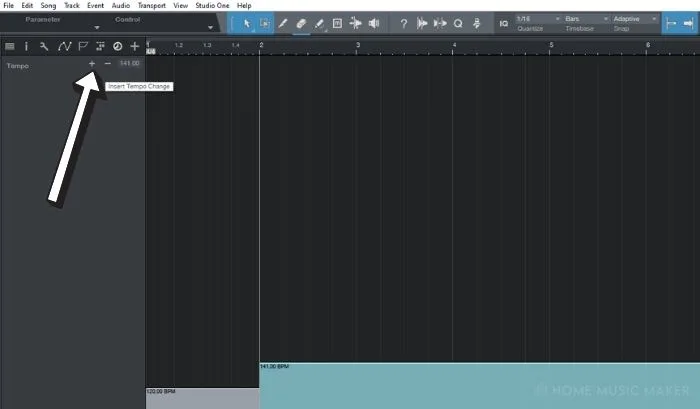700x409 pixels.
Task: Click the wrench options icon
Action: 44,46
